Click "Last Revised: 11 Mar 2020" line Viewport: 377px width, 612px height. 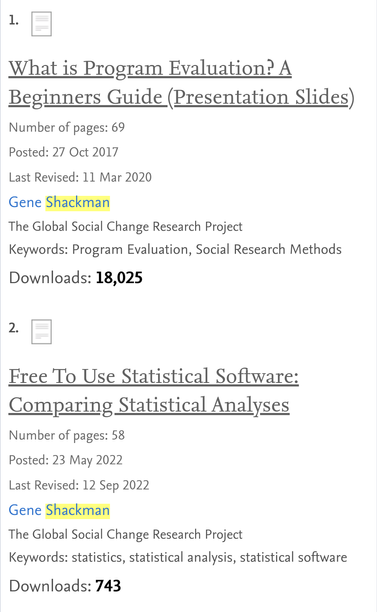pyautogui.click(x=80, y=177)
